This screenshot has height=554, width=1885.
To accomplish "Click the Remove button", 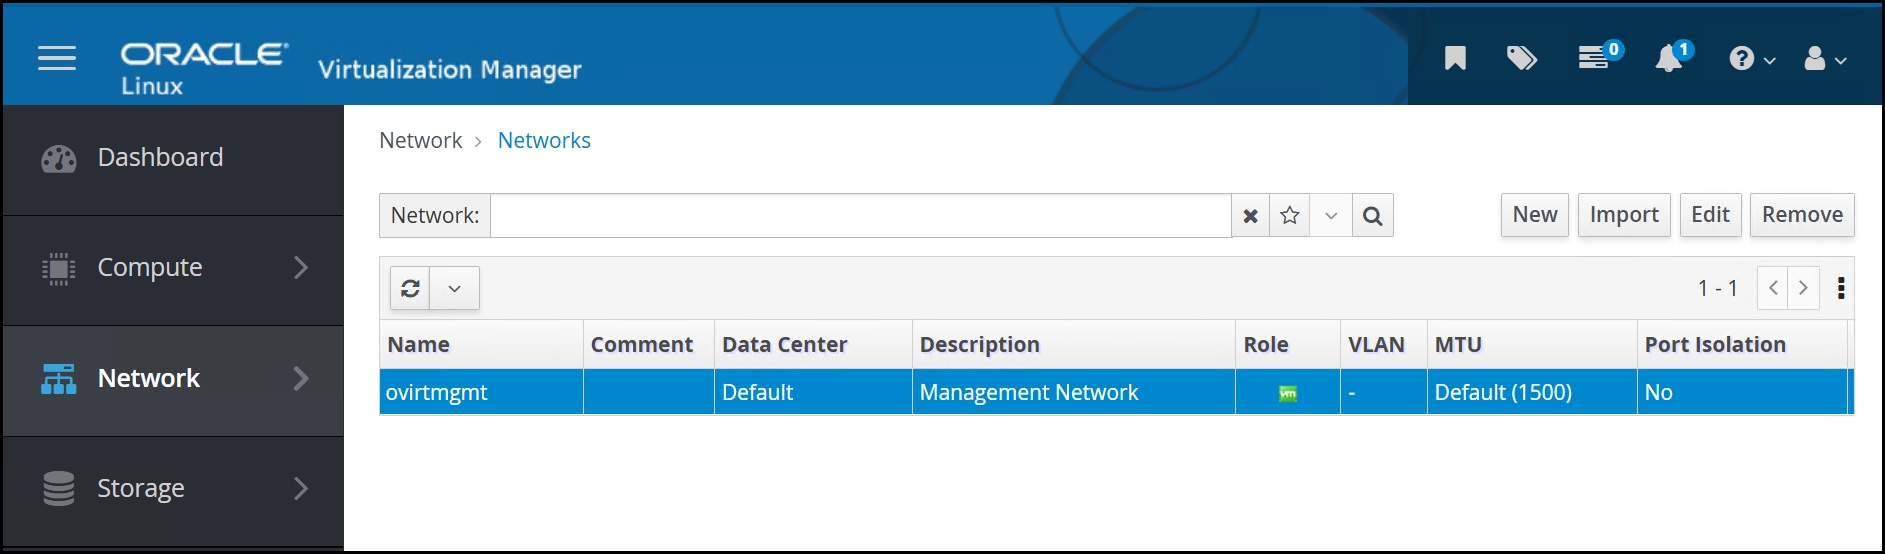I will pos(1802,215).
